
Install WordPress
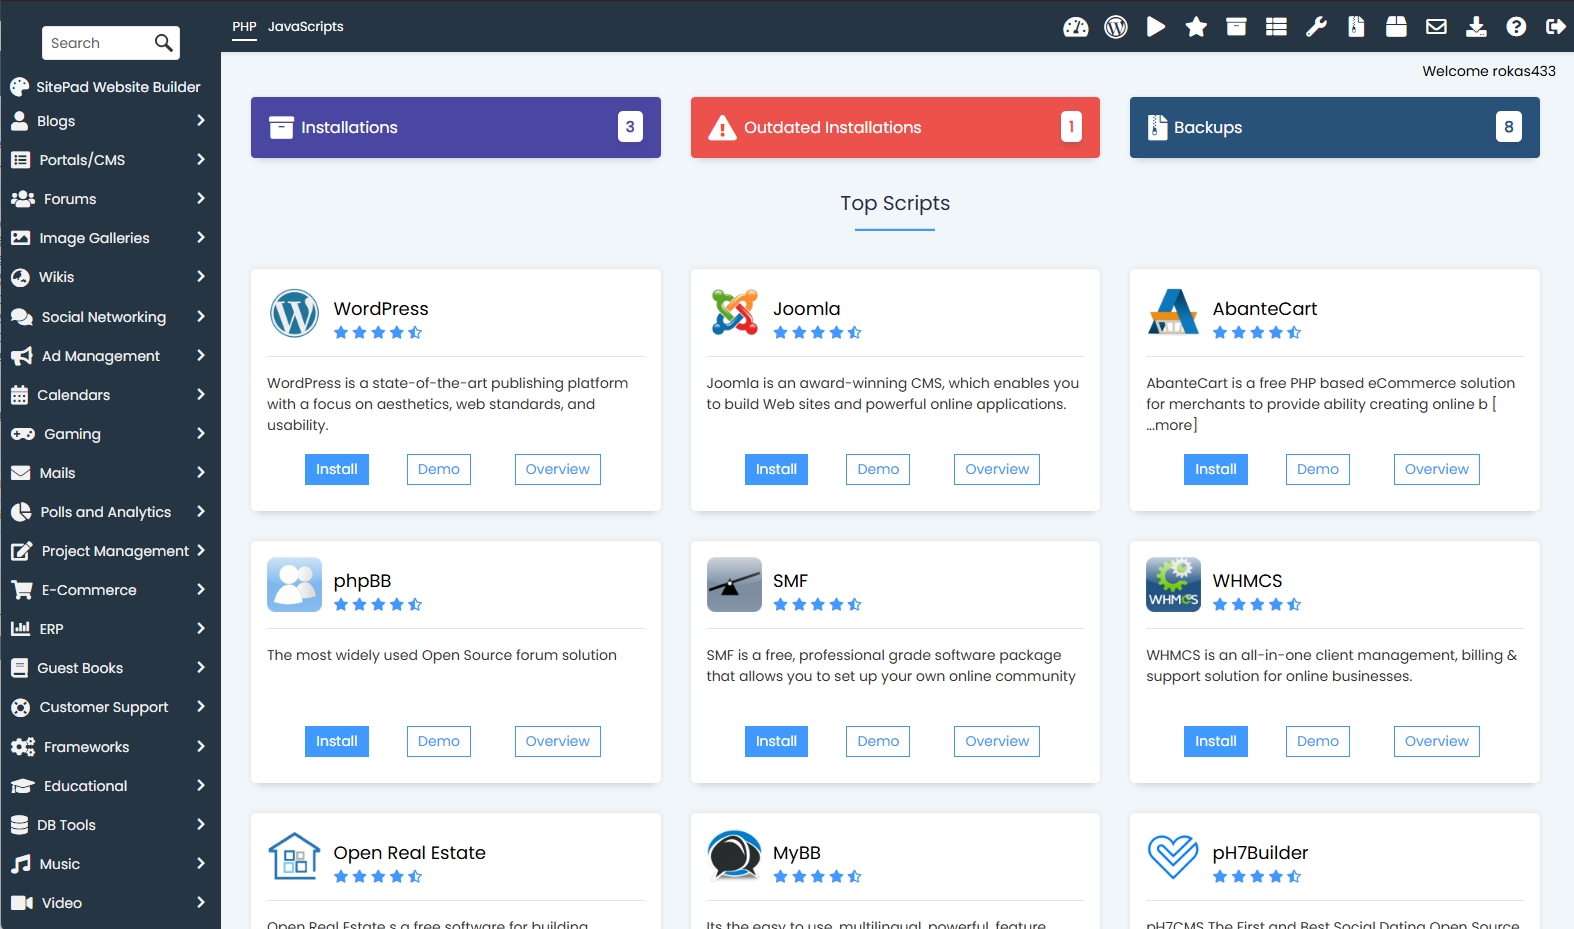pos(337,469)
